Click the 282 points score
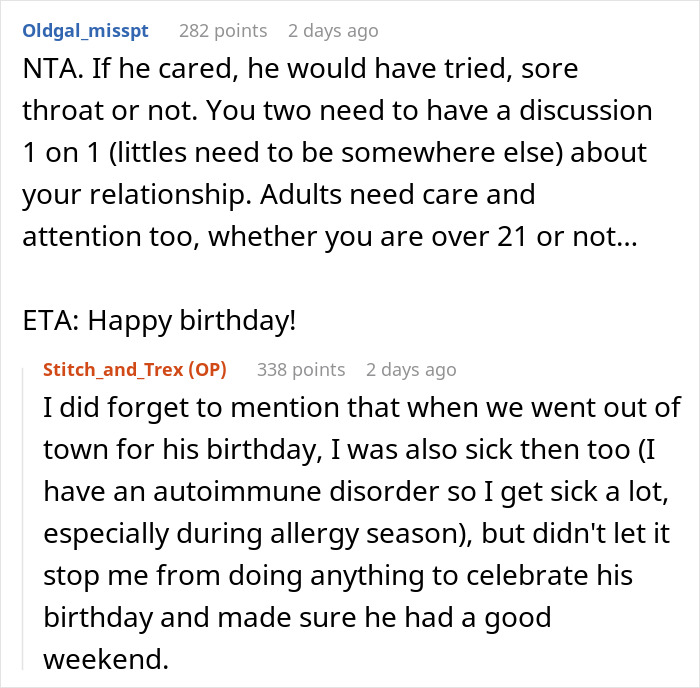700x688 pixels. 222,30
